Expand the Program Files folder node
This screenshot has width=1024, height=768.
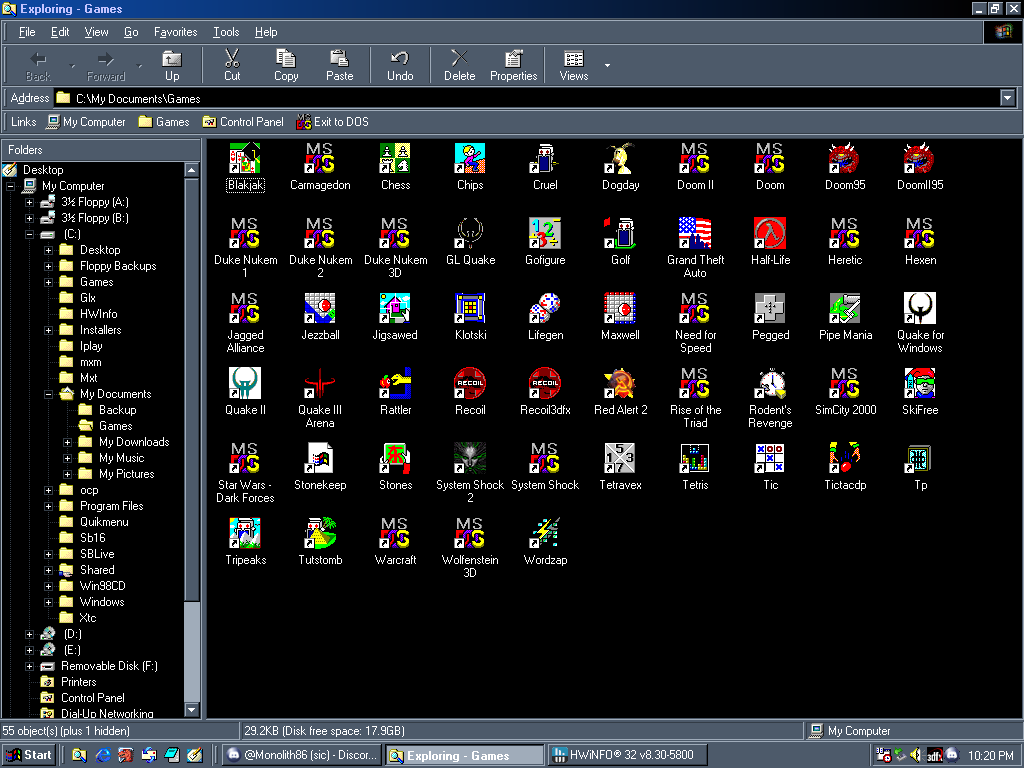point(48,506)
